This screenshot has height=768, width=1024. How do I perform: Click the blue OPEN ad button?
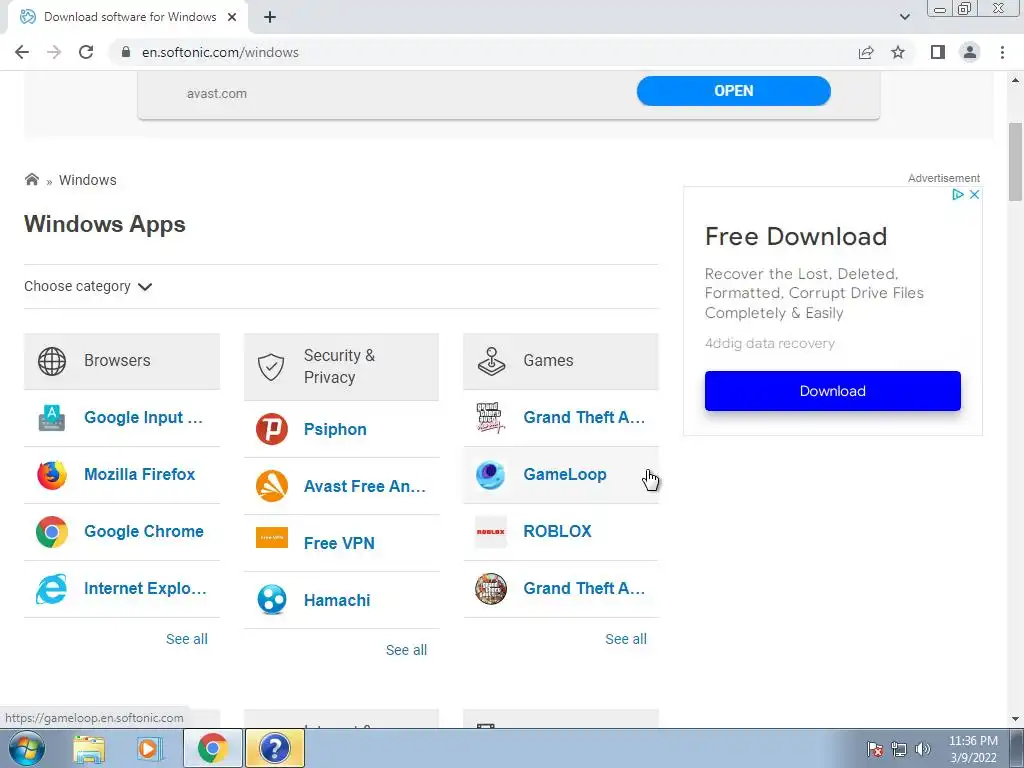tap(733, 91)
